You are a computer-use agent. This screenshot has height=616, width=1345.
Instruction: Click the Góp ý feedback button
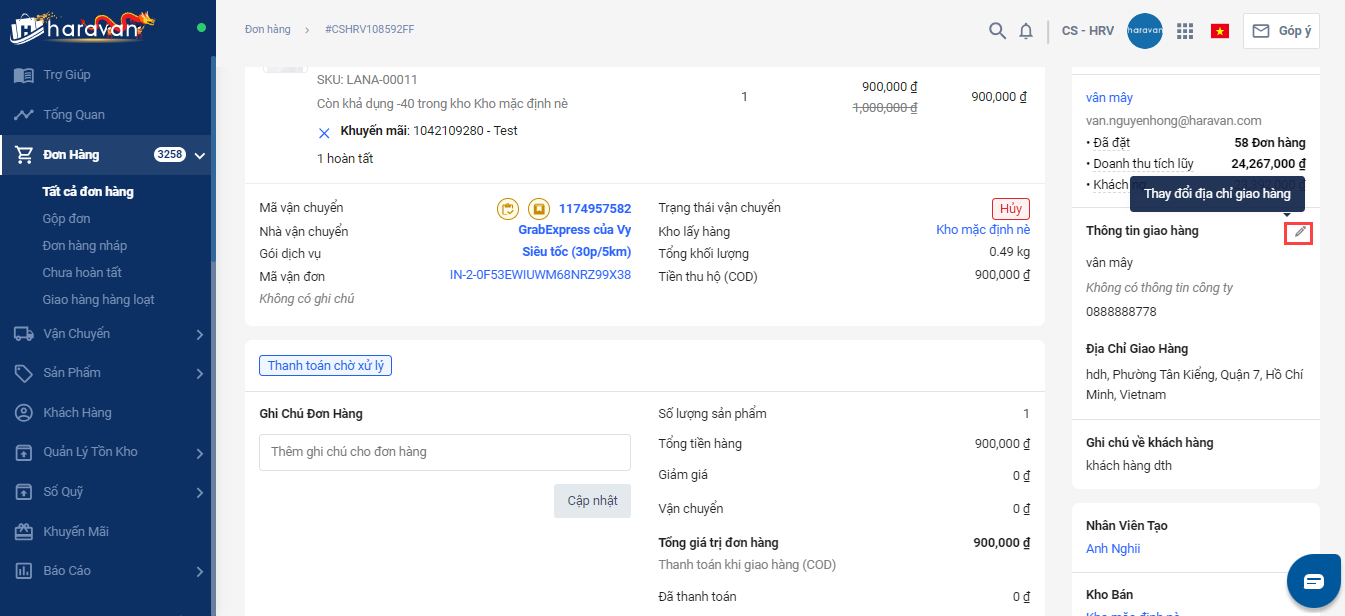point(1281,31)
